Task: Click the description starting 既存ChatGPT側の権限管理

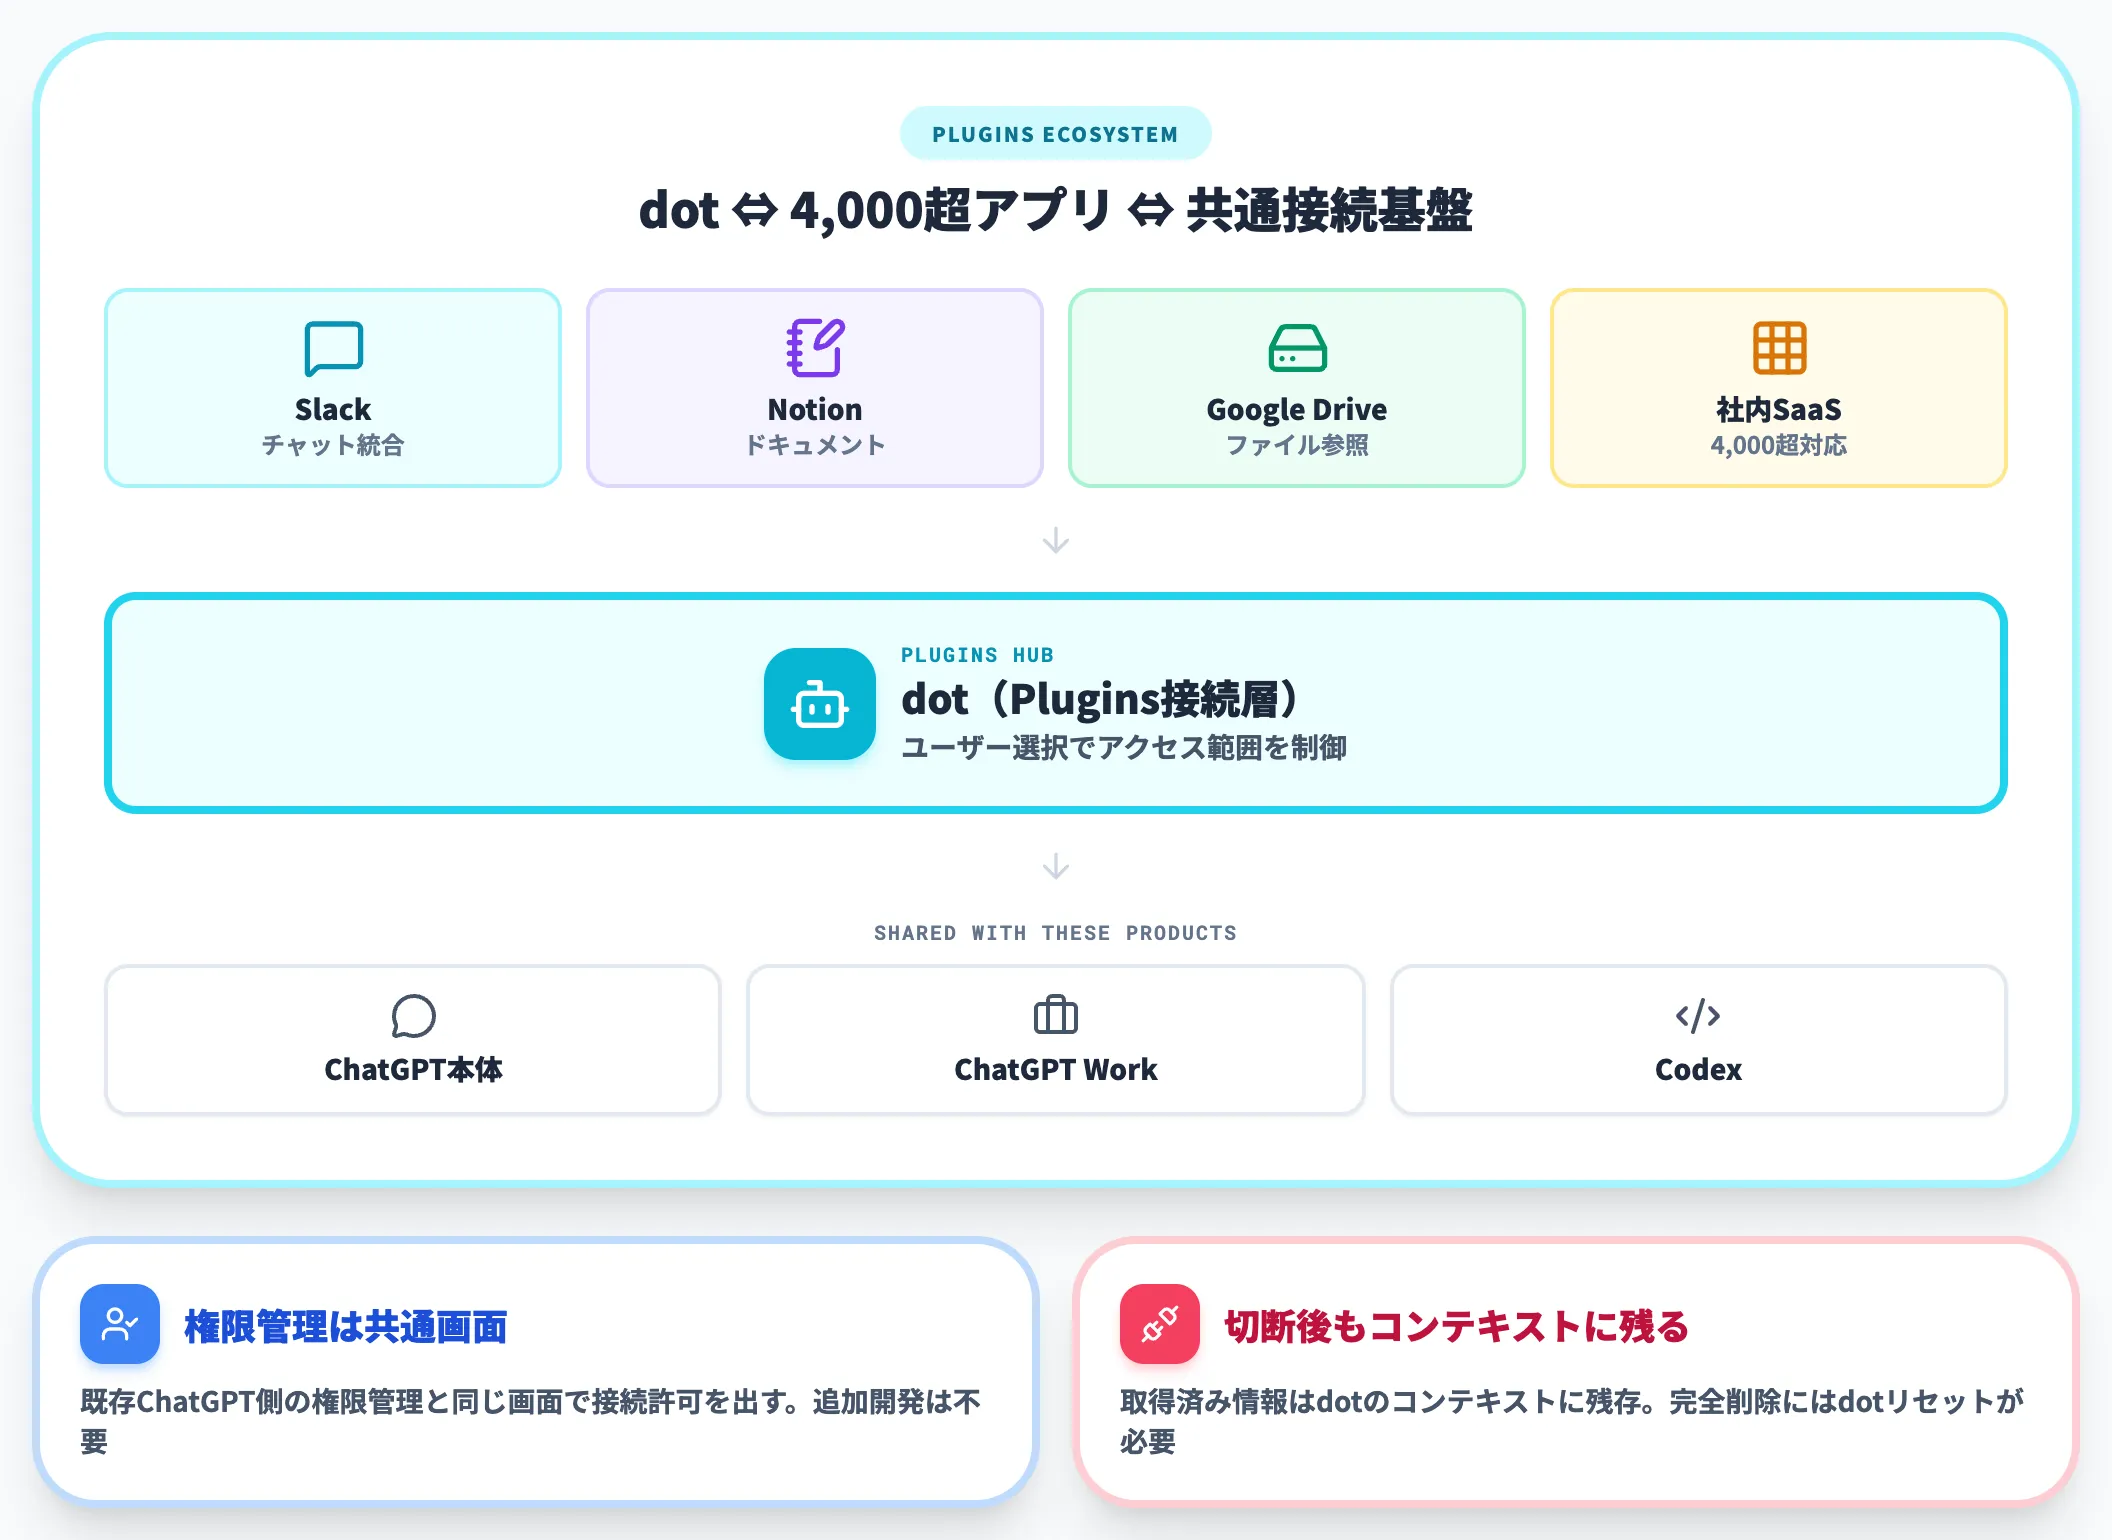Action: click(530, 1421)
